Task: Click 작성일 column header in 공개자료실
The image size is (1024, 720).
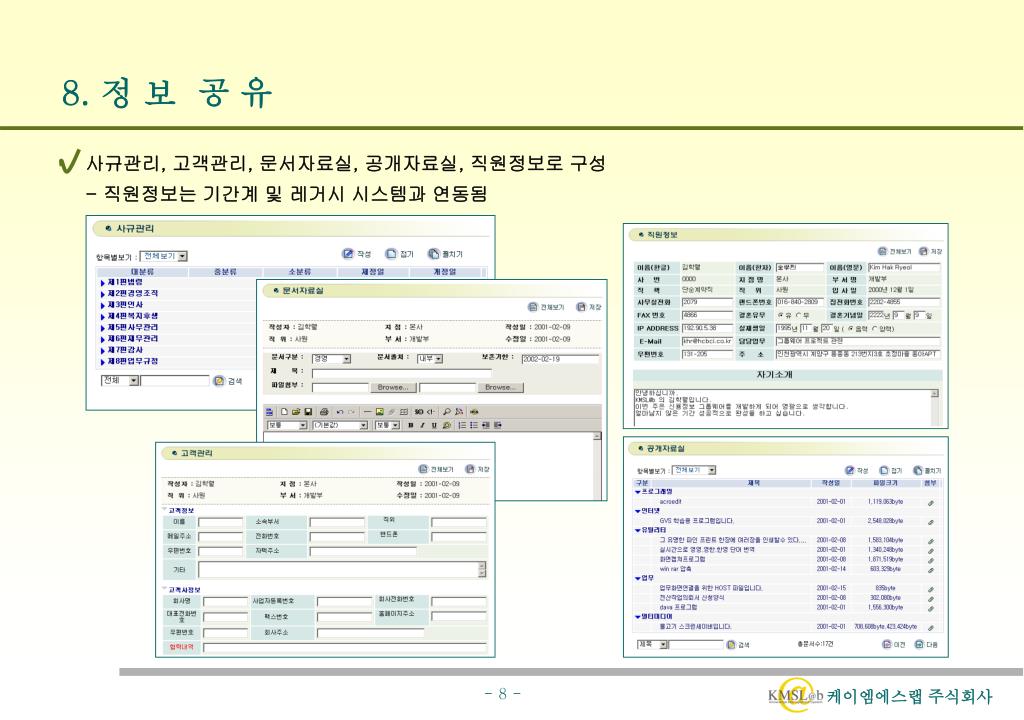Action: click(831, 483)
